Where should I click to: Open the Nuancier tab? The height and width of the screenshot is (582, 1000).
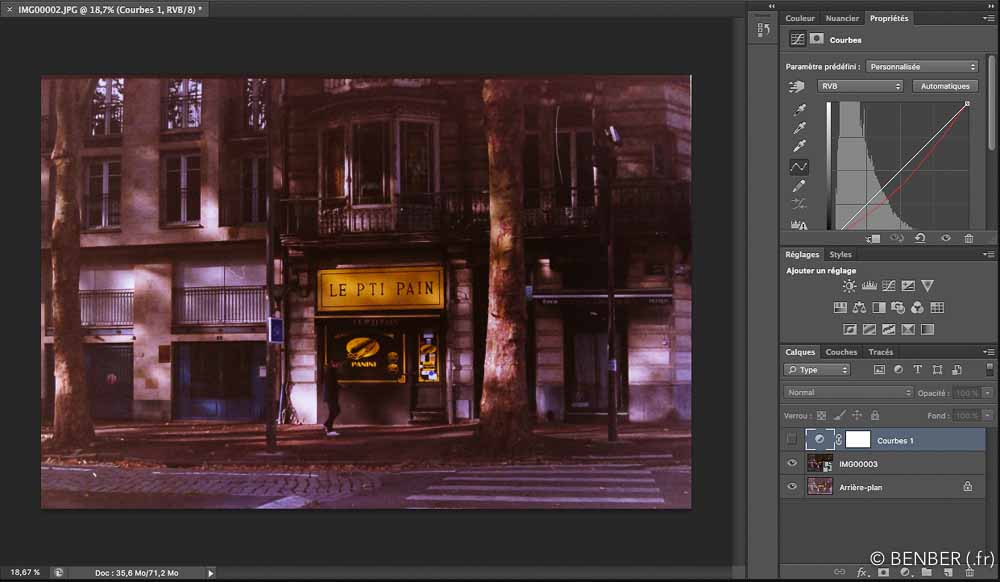(842, 18)
